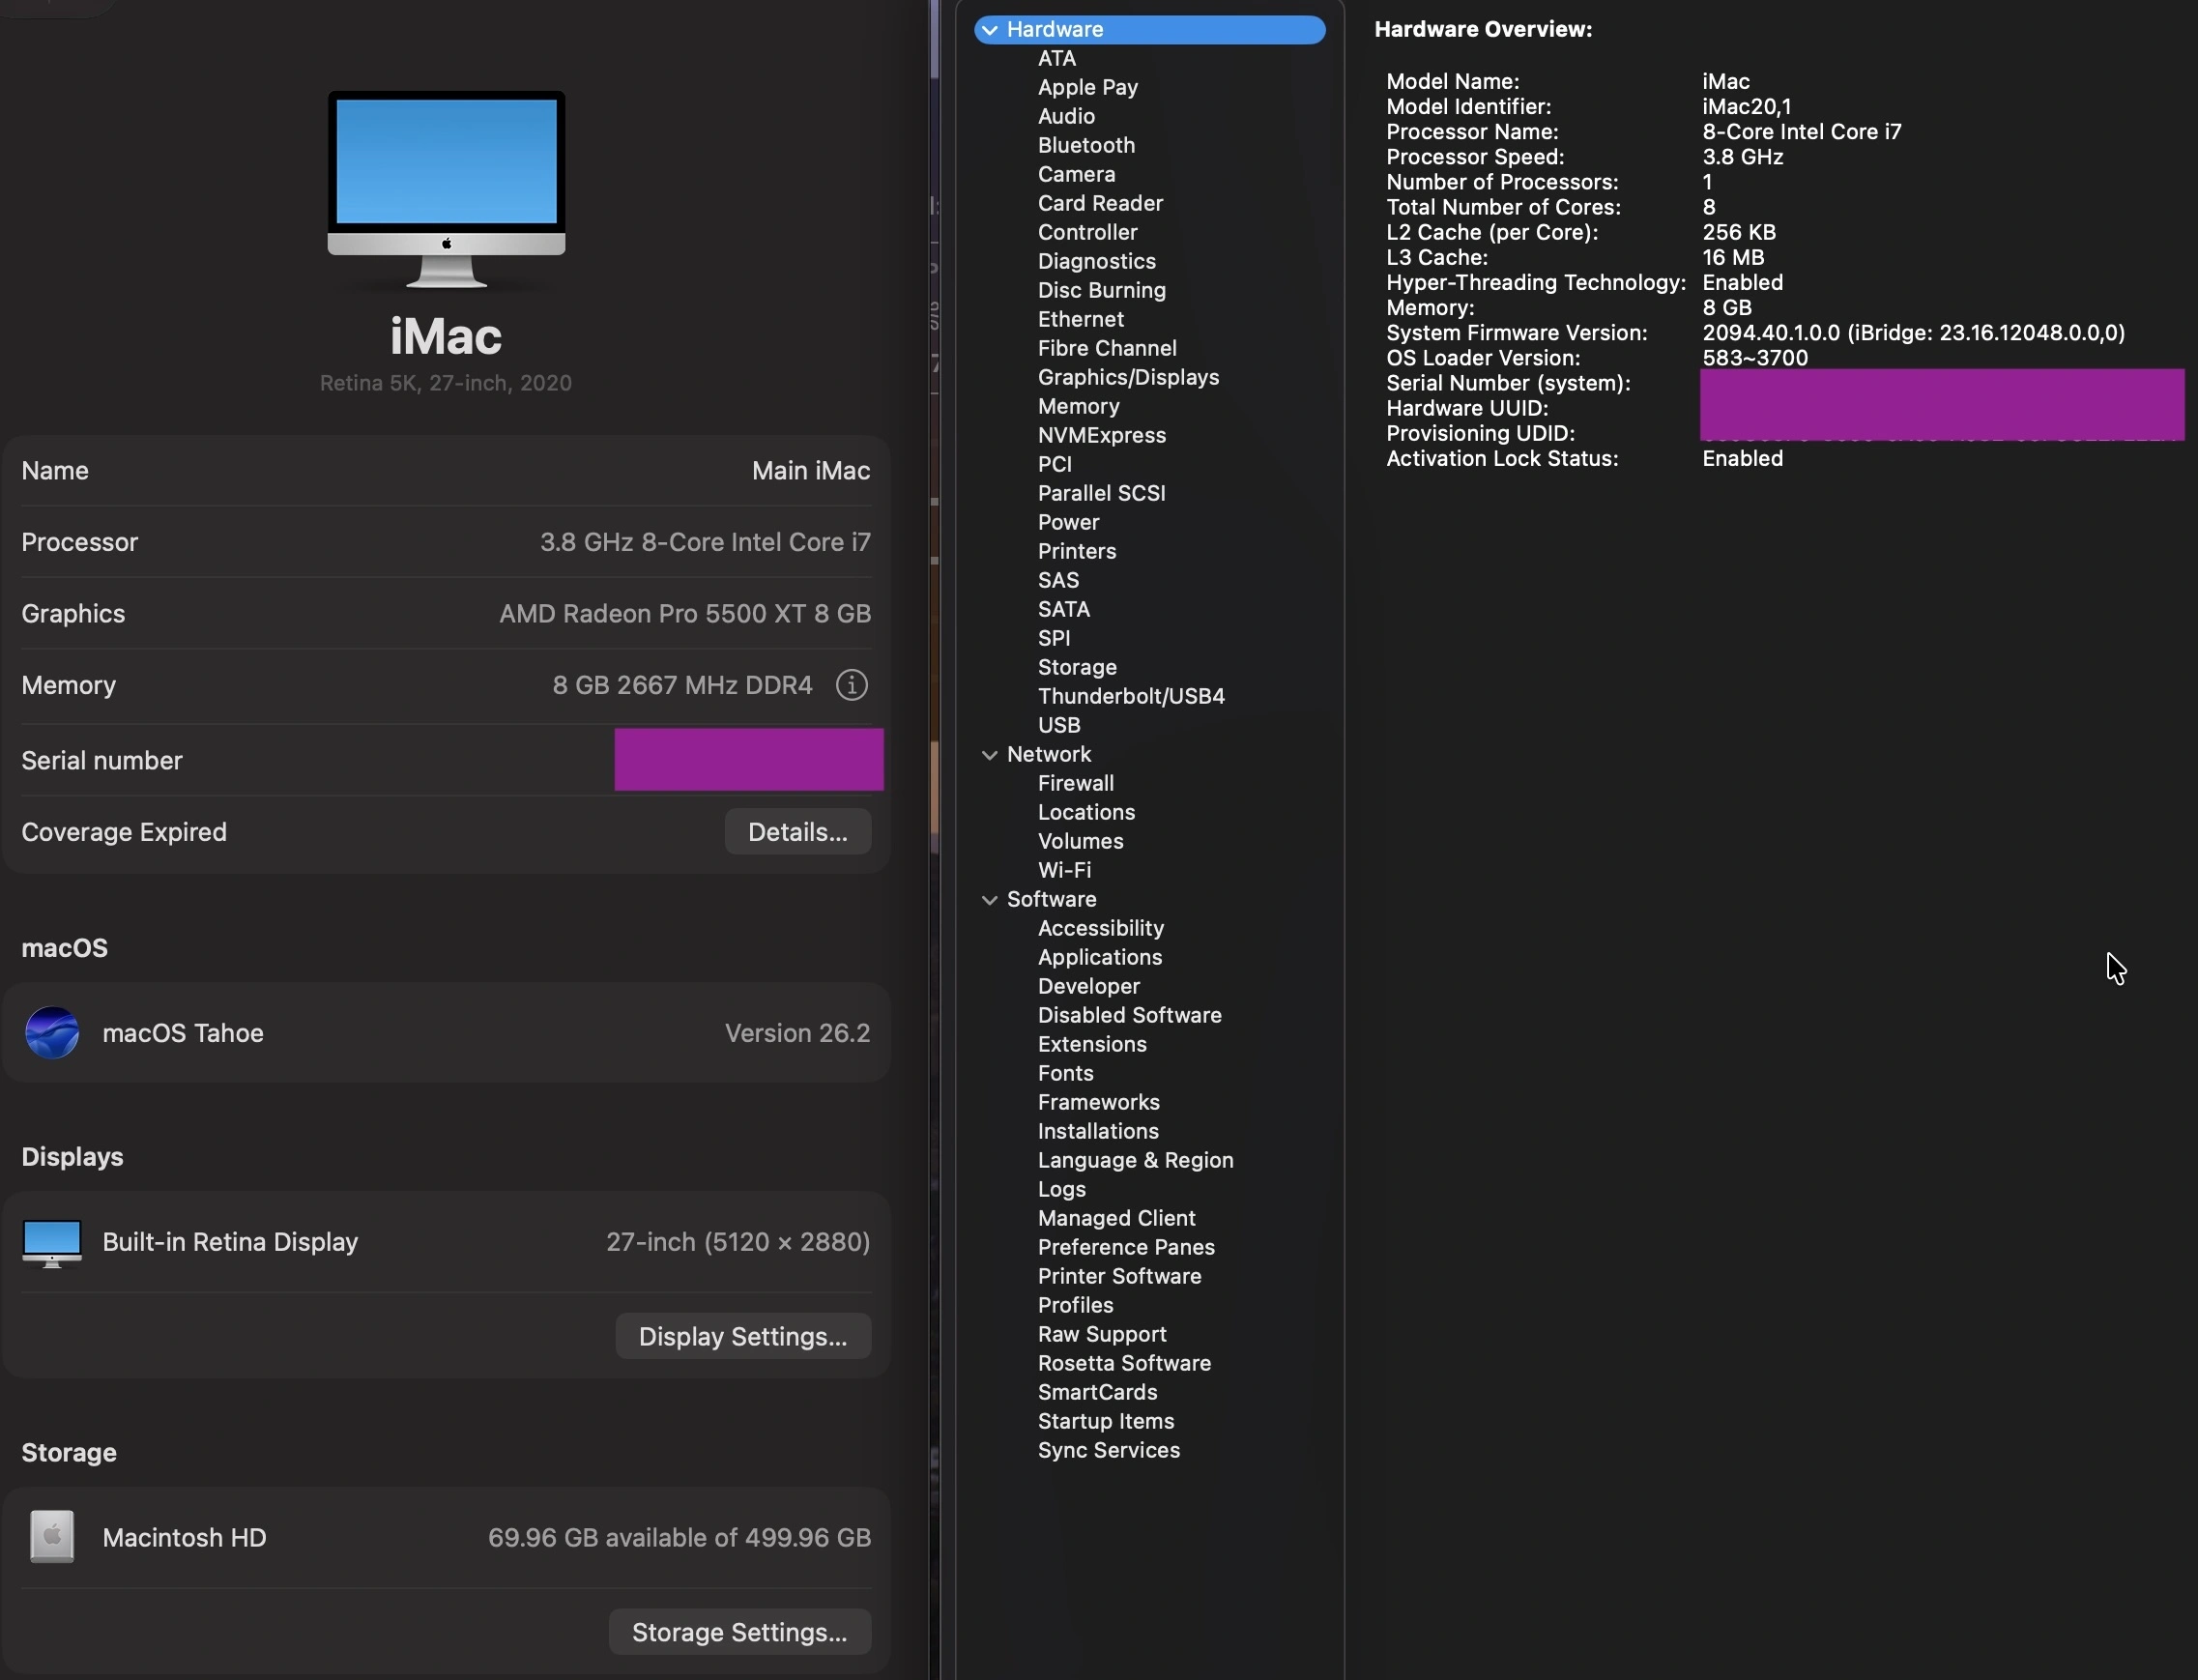Open coverage Details button
Image resolution: width=2198 pixels, height=1680 pixels.
click(797, 832)
